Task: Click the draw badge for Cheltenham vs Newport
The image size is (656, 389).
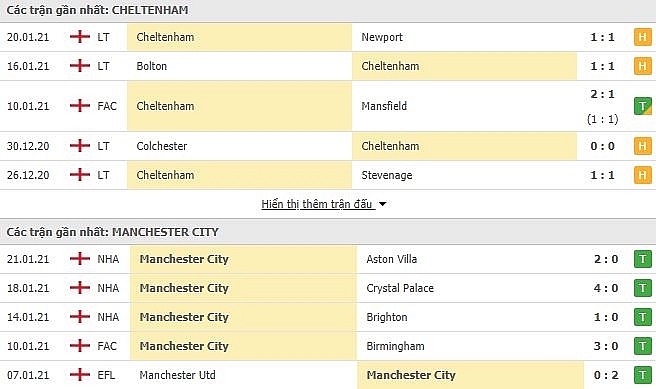Action: [x=643, y=37]
